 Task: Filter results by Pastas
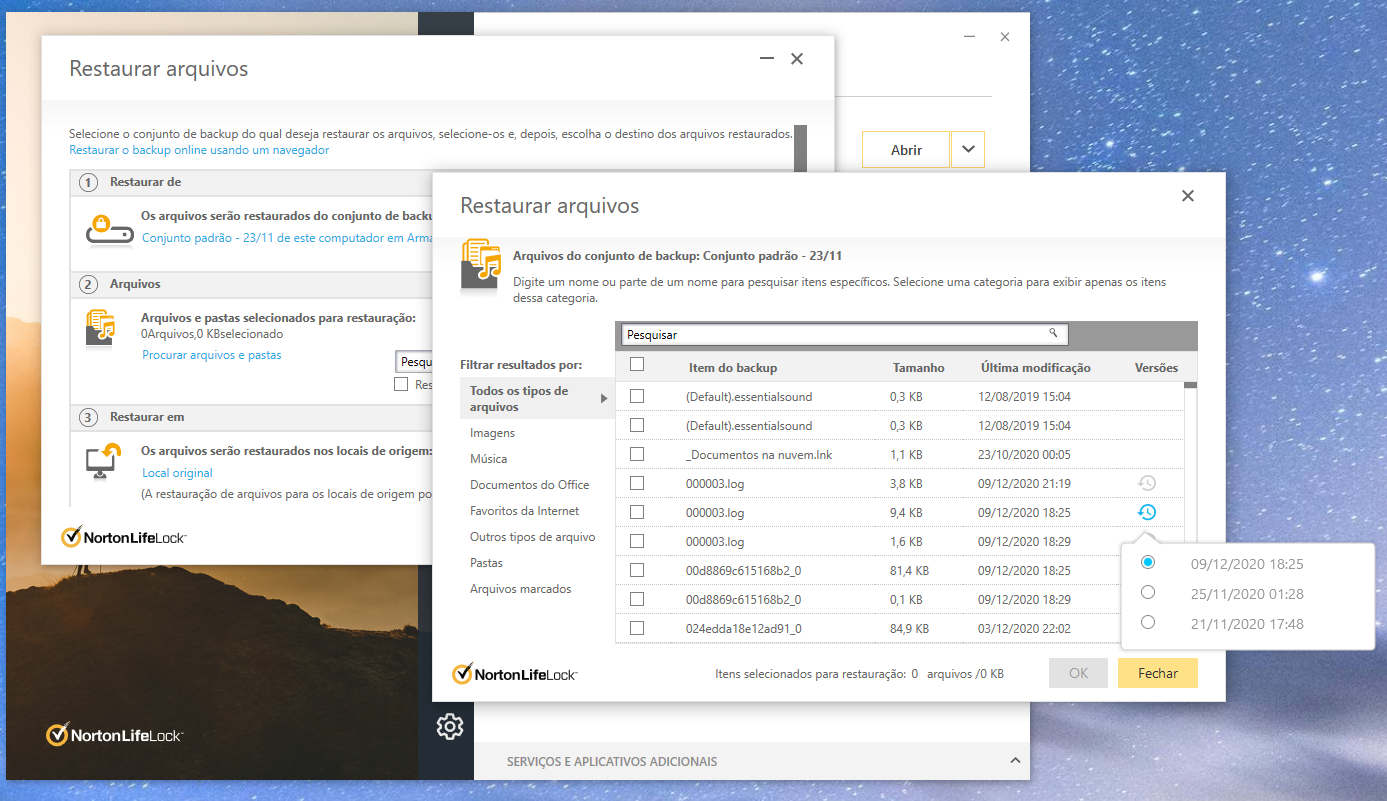(x=487, y=563)
